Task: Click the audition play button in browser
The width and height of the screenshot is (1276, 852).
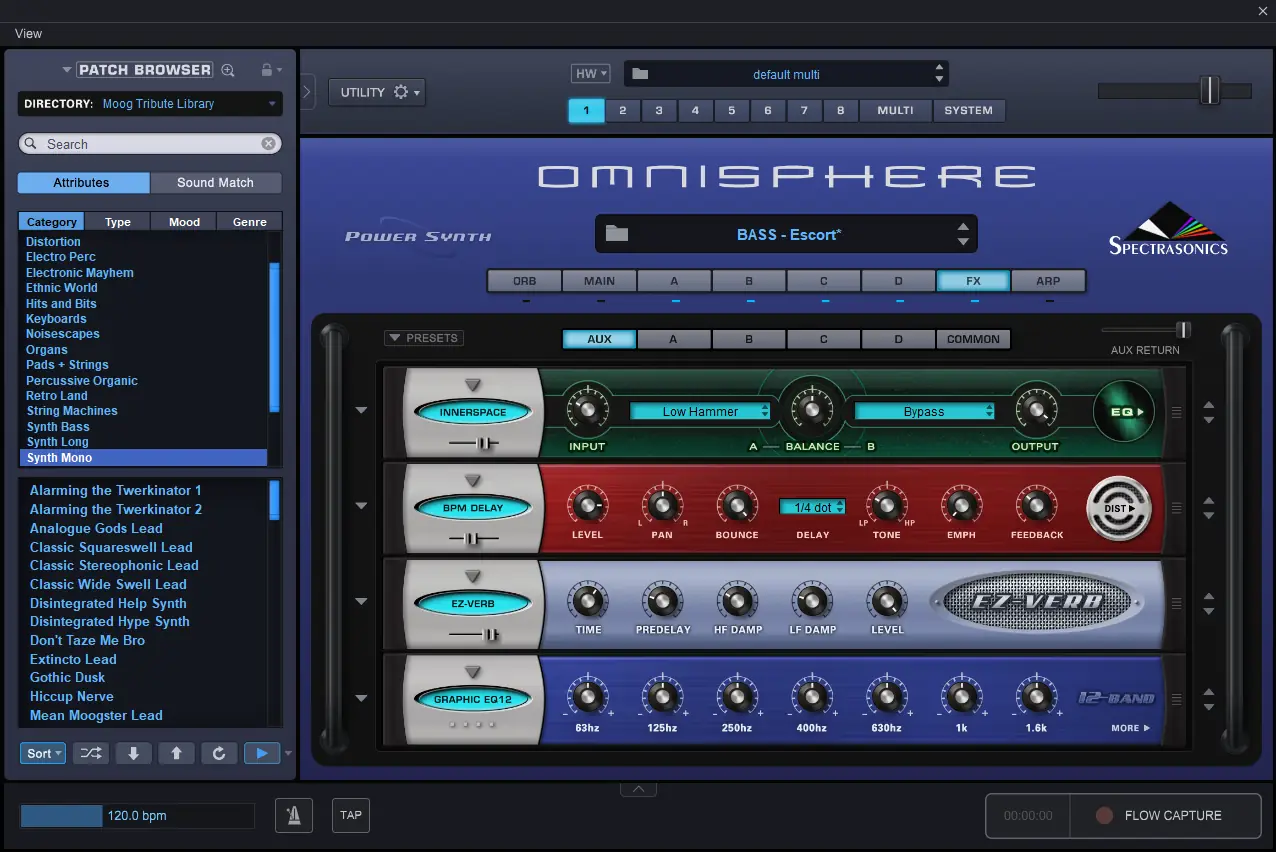Action: point(262,753)
